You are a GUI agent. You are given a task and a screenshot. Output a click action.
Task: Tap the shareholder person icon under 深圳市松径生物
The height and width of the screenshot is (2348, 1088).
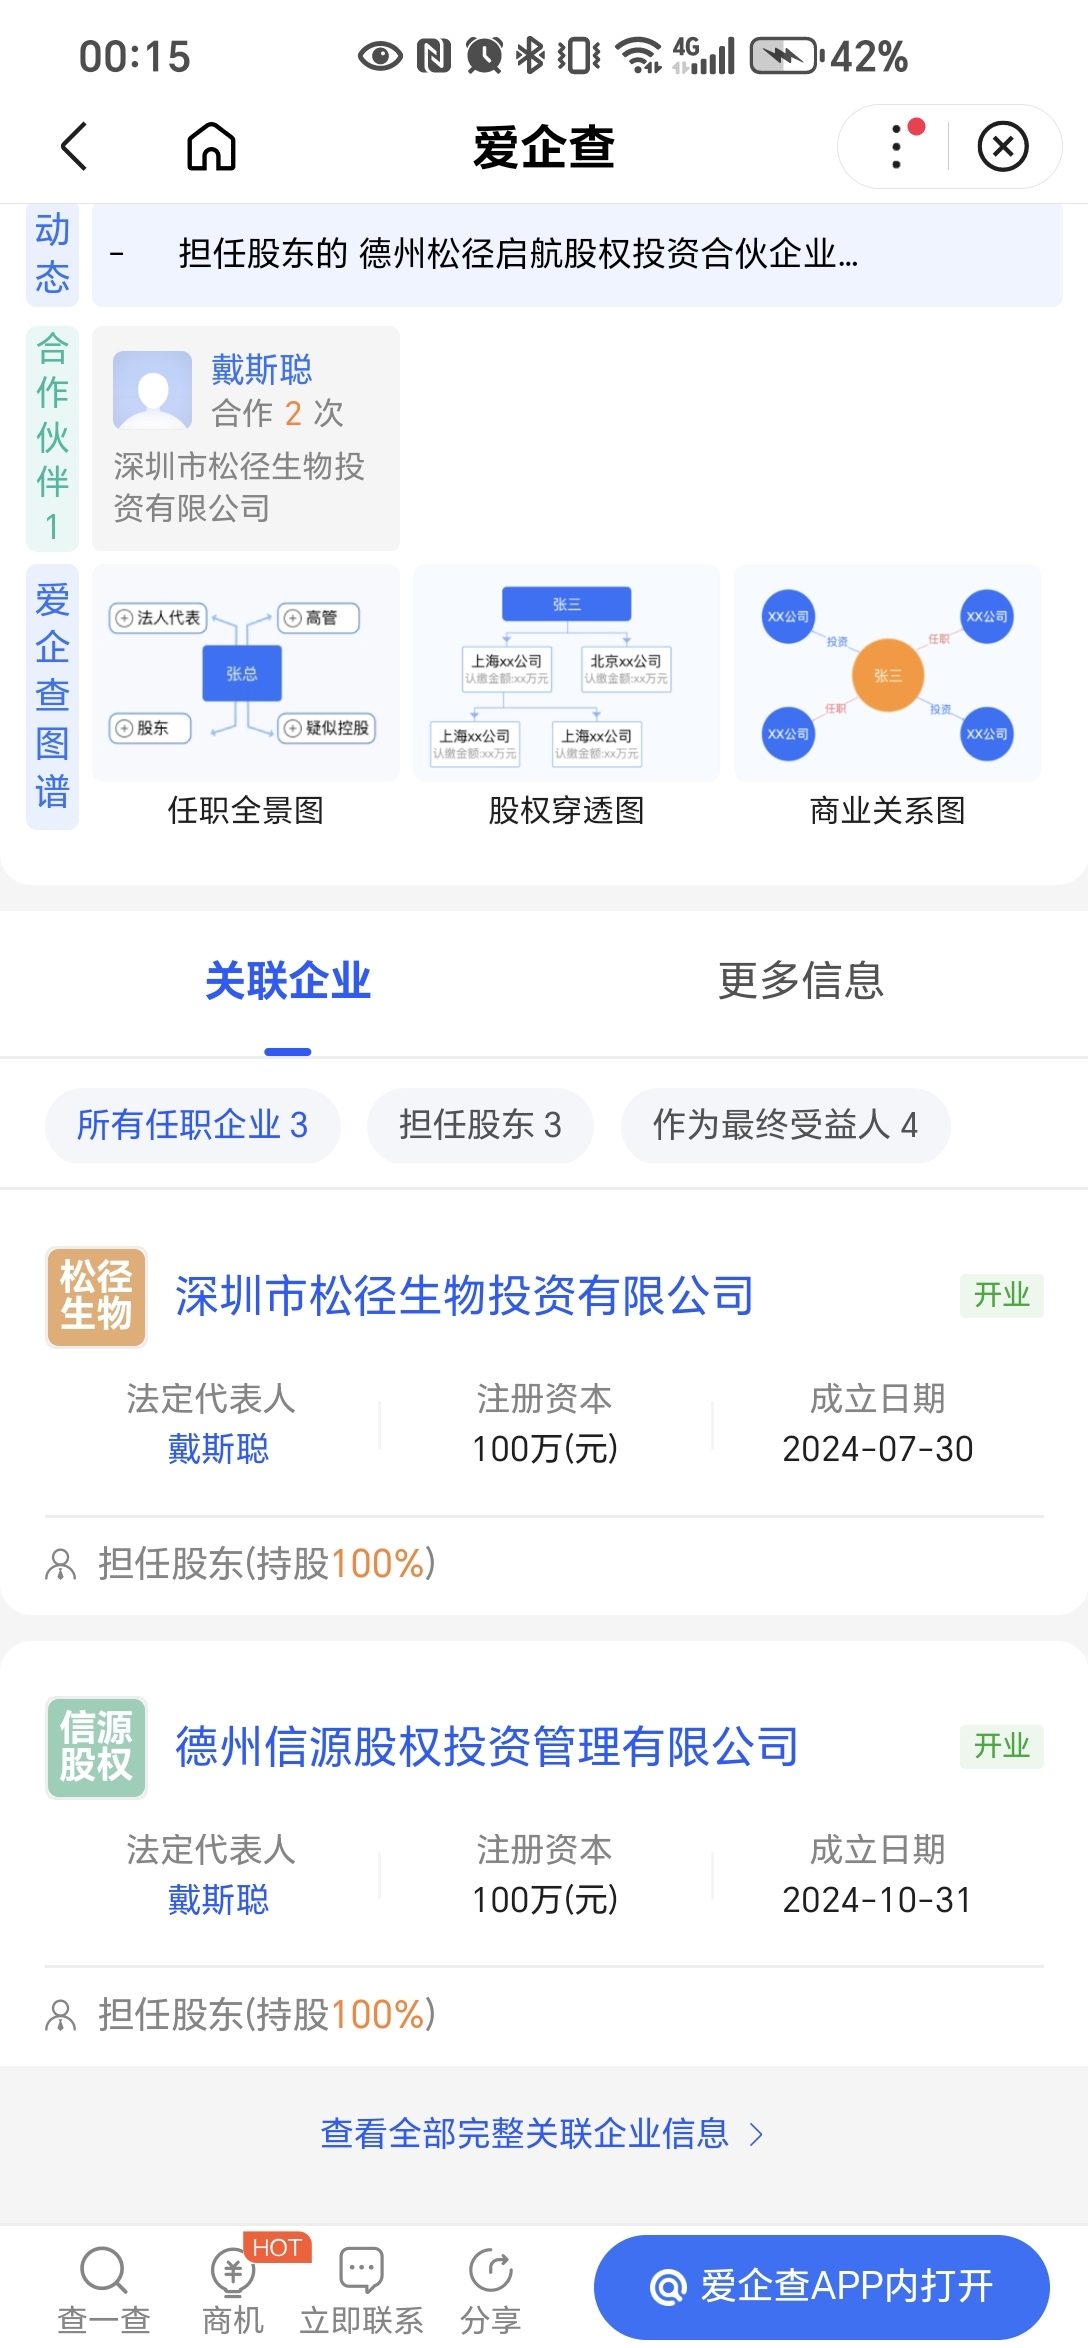click(61, 1565)
